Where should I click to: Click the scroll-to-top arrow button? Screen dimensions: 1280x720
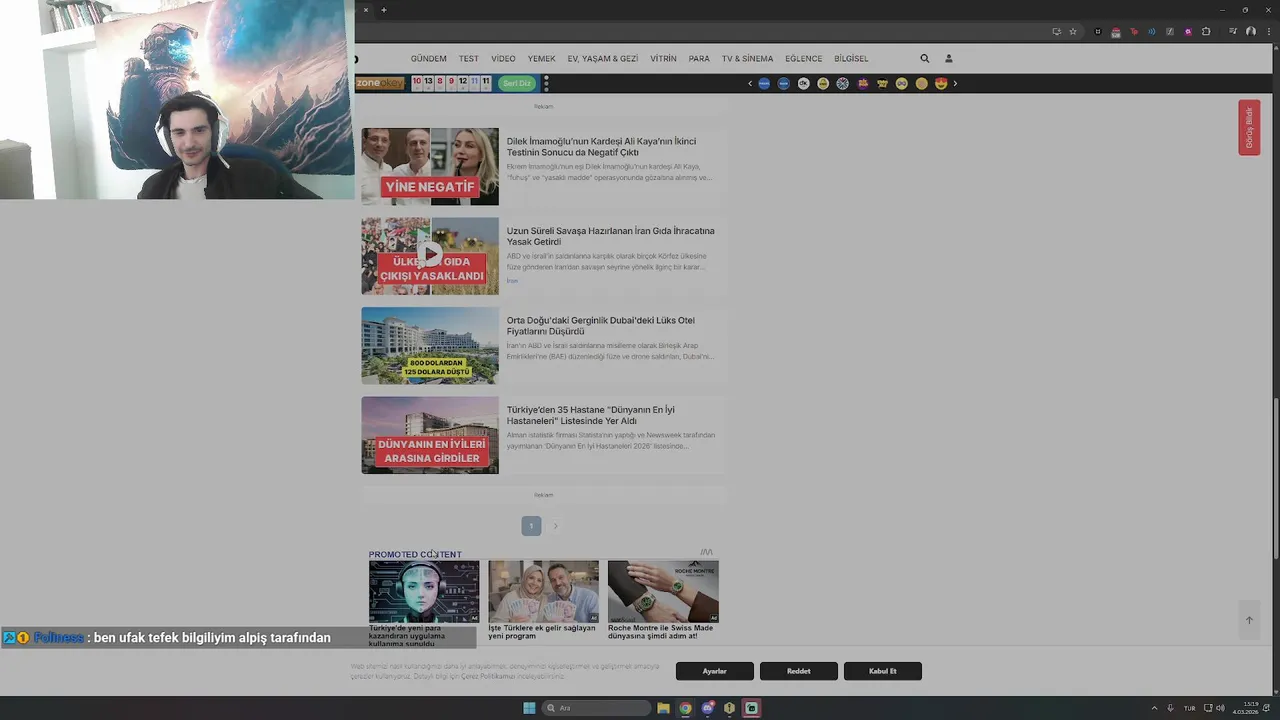point(1249,620)
